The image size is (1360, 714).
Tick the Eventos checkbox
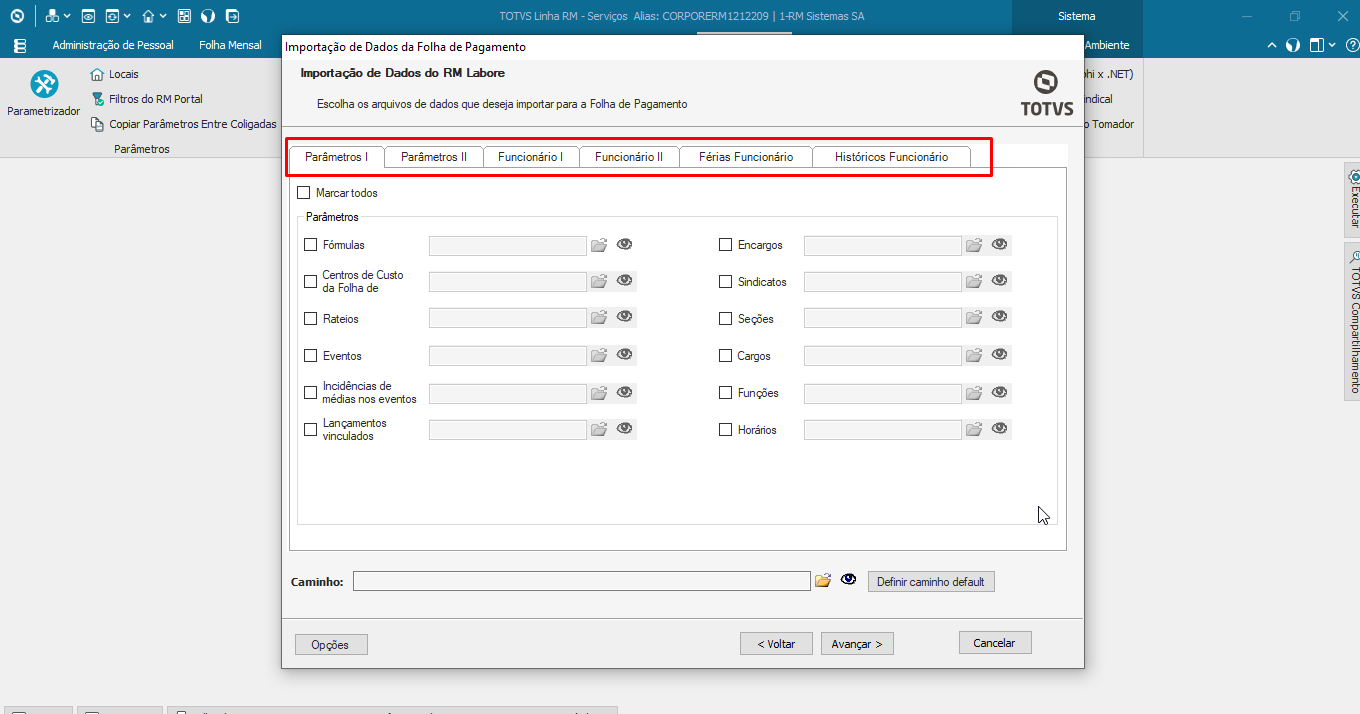pos(310,355)
